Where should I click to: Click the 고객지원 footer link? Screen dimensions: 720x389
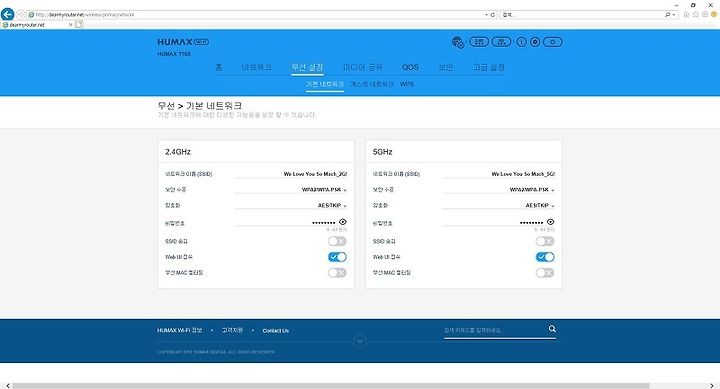(232, 330)
